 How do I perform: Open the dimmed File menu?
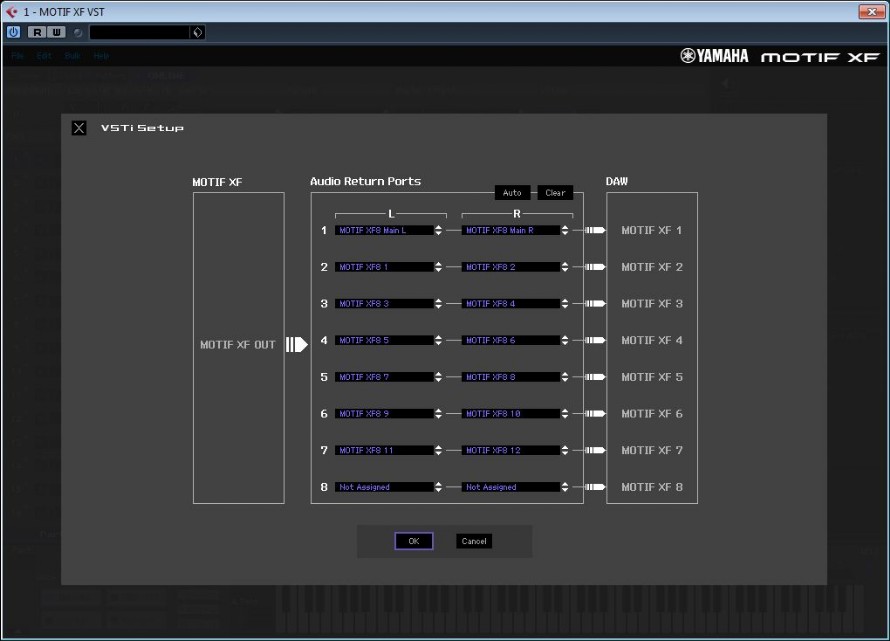(x=17, y=56)
